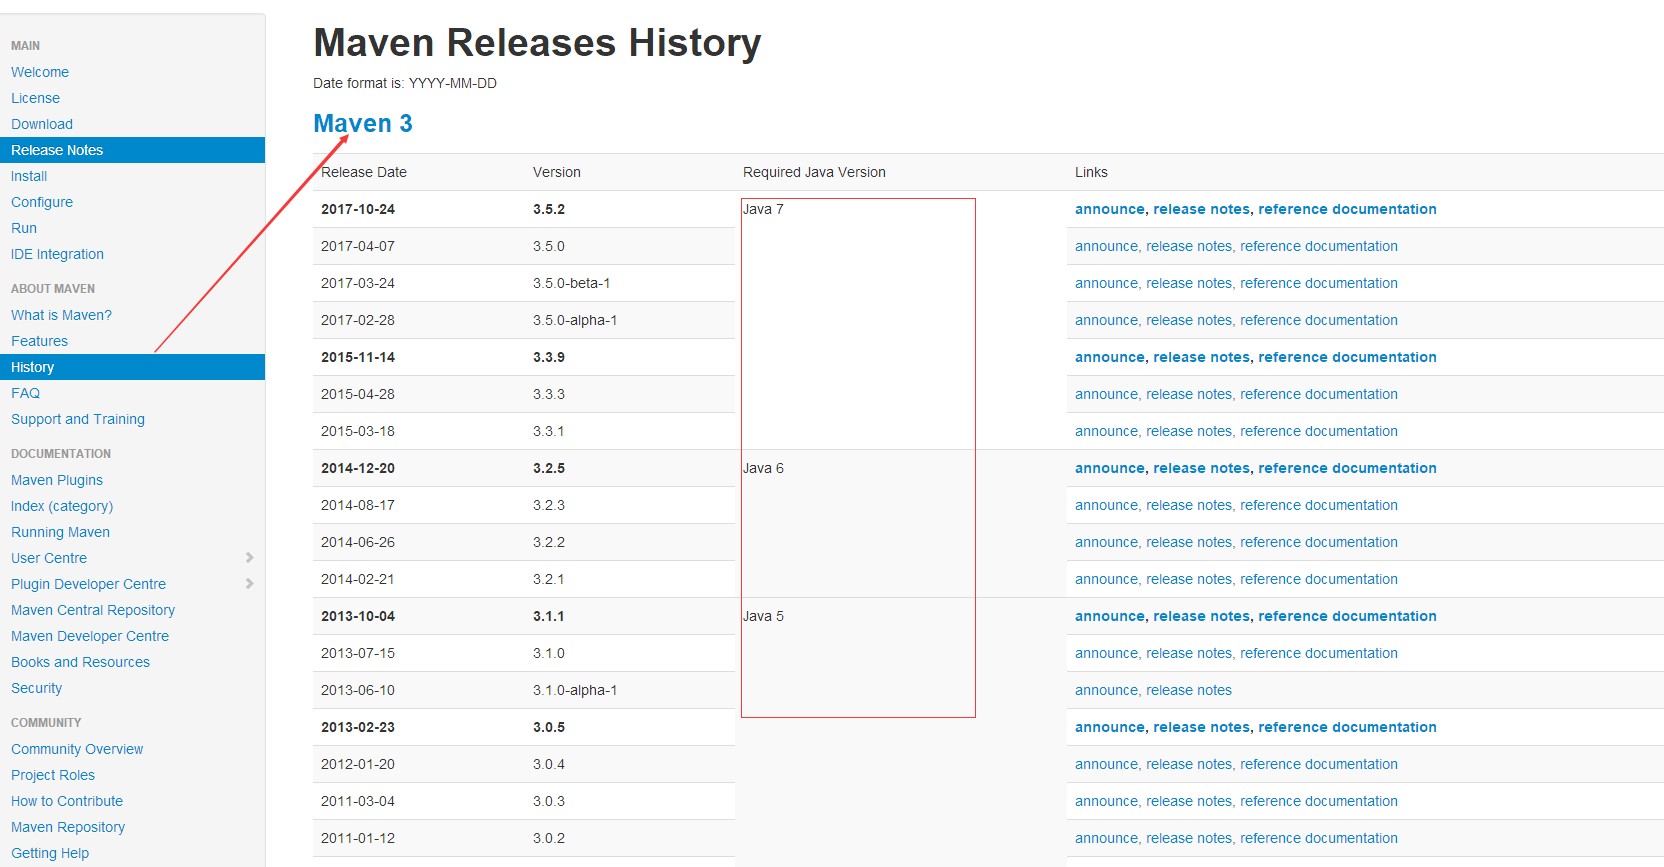Select version cell 3.5.0-beta-1
1664x867 pixels.
coord(630,283)
